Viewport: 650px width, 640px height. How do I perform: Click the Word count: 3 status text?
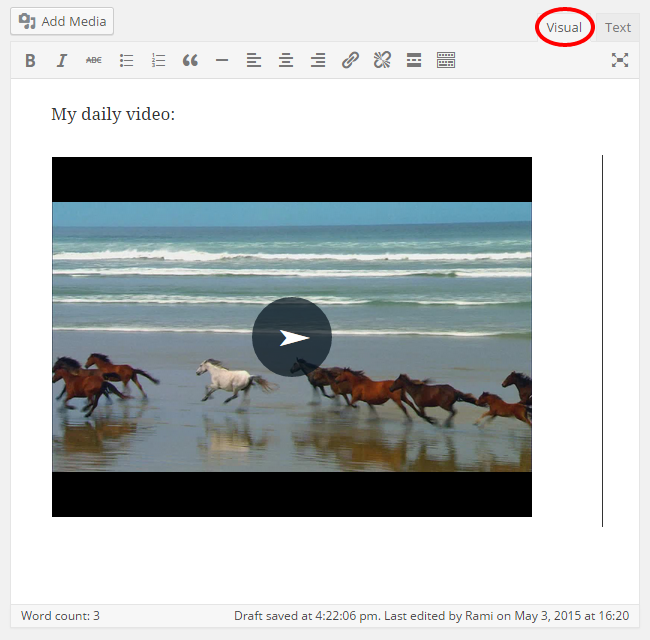[61, 616]
